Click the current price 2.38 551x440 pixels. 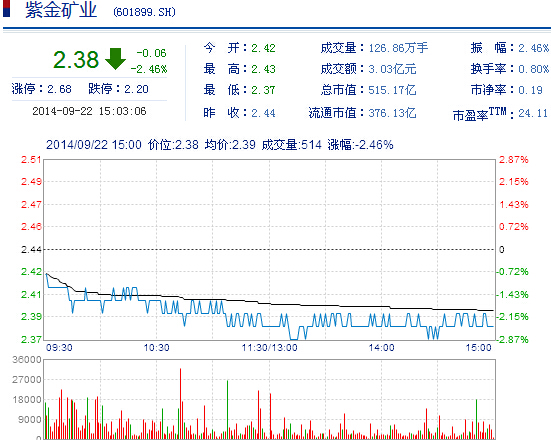(76, 59)
